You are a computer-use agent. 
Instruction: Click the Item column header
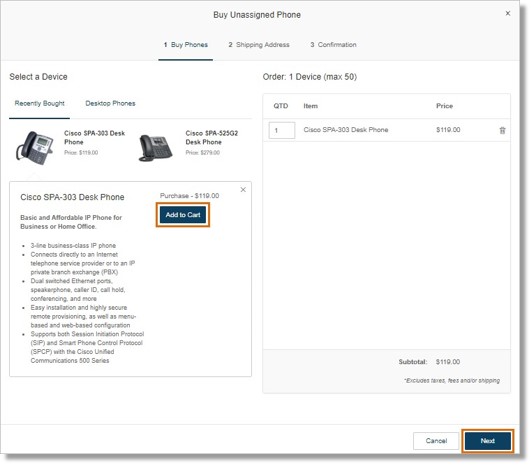311,106
